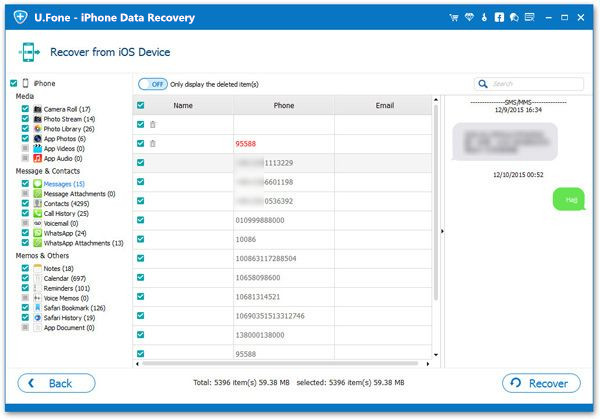
Task: Open the chat support icon
Action: pyautogui.click(x=514, y=17)
